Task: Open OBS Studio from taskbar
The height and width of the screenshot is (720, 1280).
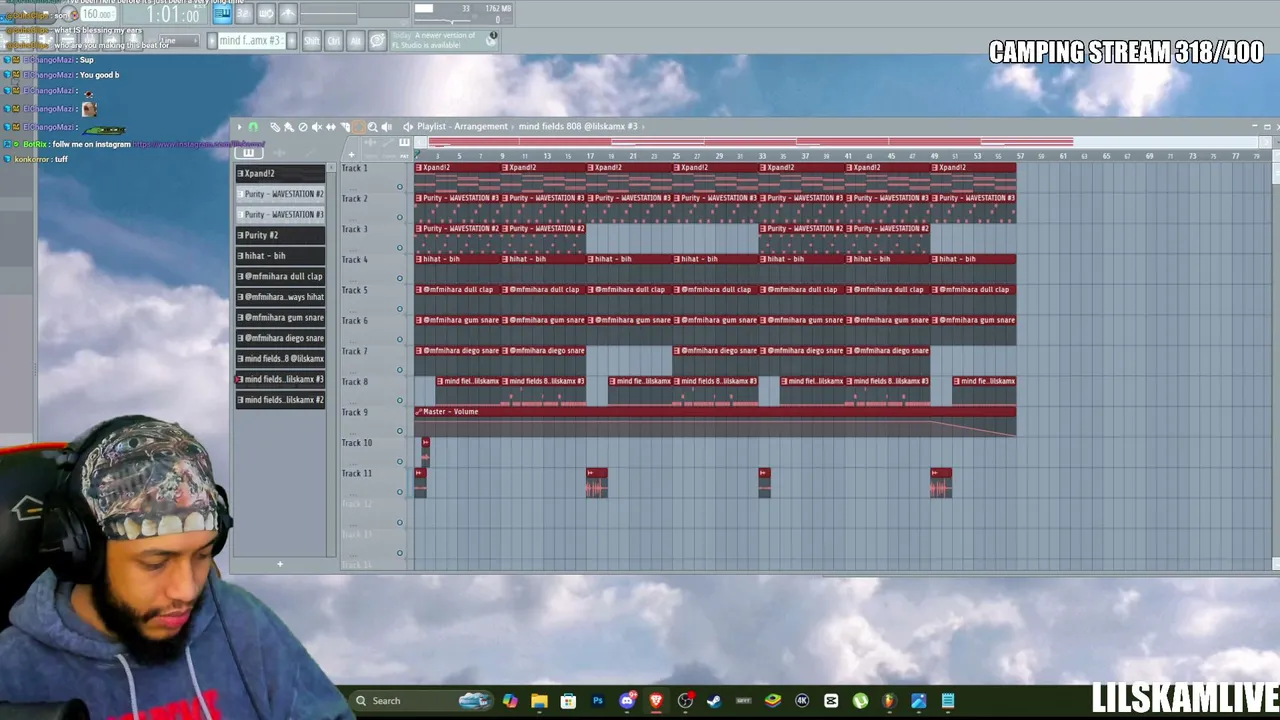Action: [x=685, y=701]
